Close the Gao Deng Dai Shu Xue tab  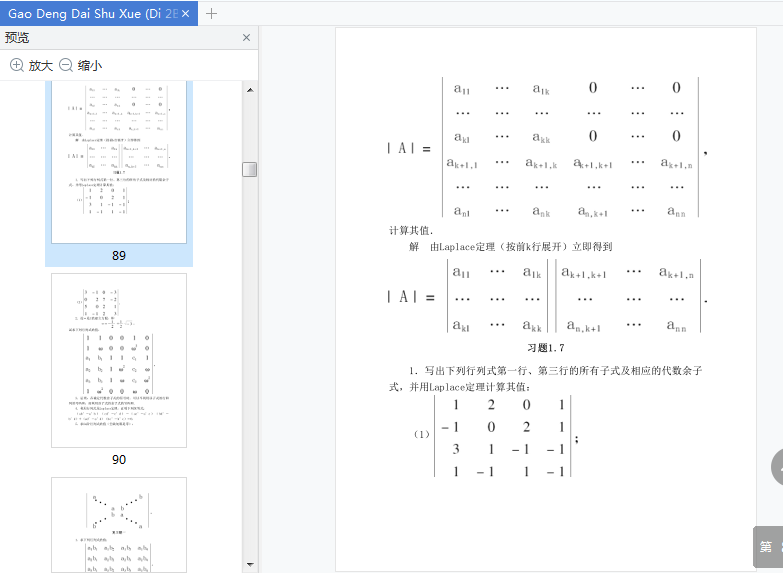(x=186, y=13)
